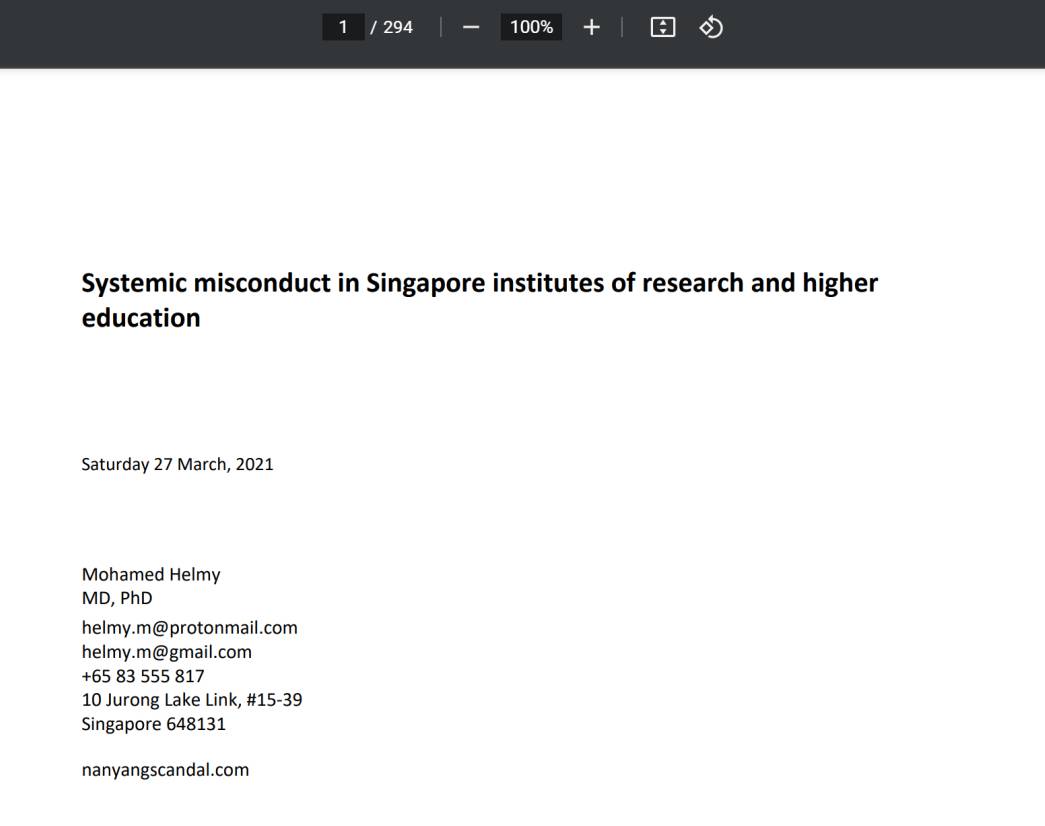
Task: Click the helmy.m@gmail.com email address
Action: point(167,651)
